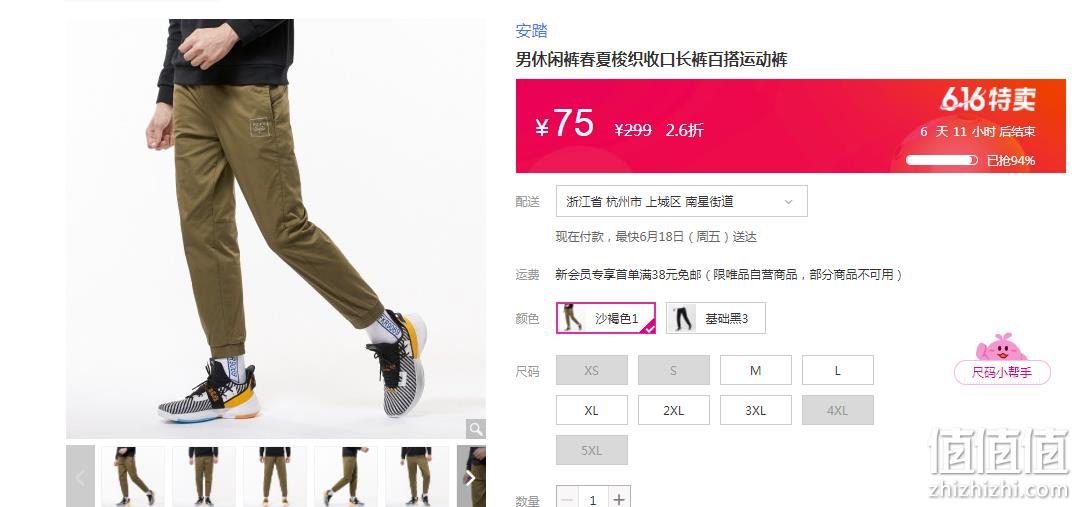Select the fifth product thumbnail
This screenshot has width=1078, height=507.
click(x=417, y=477)
